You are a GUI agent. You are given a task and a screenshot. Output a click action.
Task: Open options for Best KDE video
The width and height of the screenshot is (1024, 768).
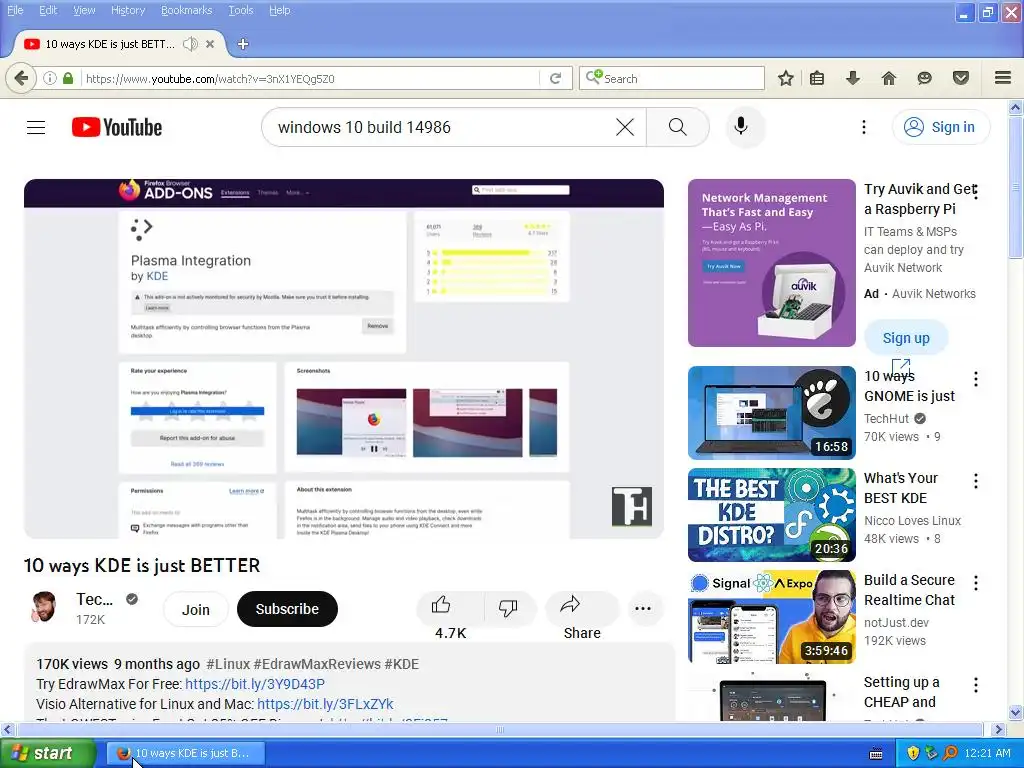[x=976, y=481]
